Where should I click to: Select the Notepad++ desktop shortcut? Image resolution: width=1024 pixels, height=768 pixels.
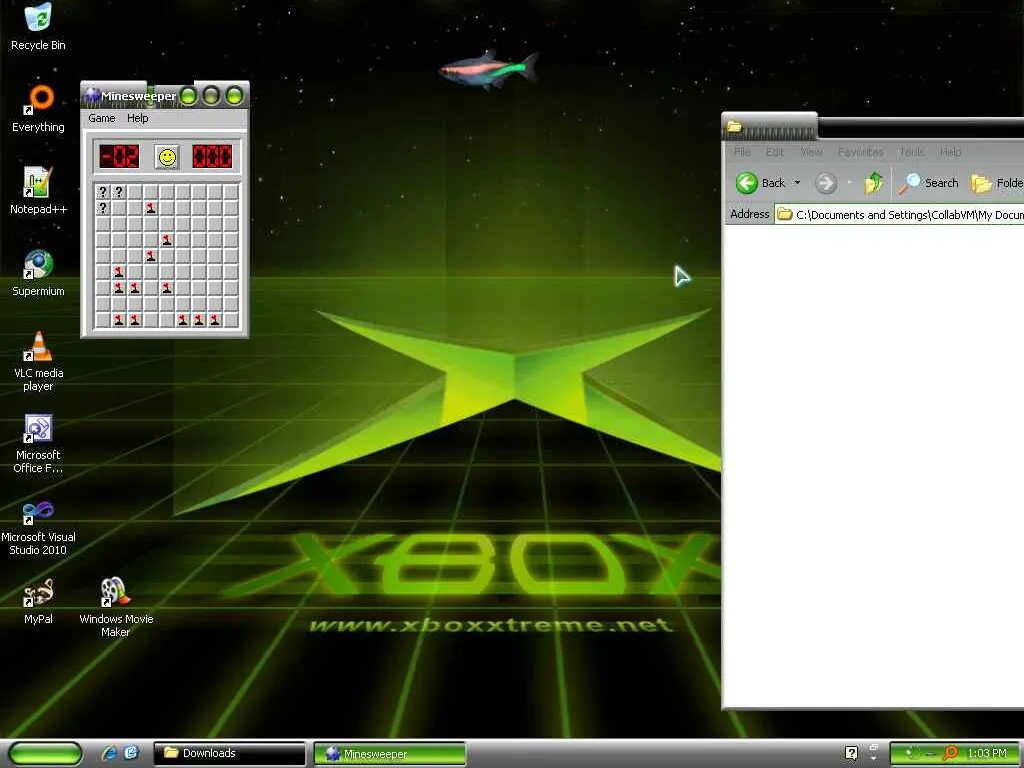pos(38,191)
